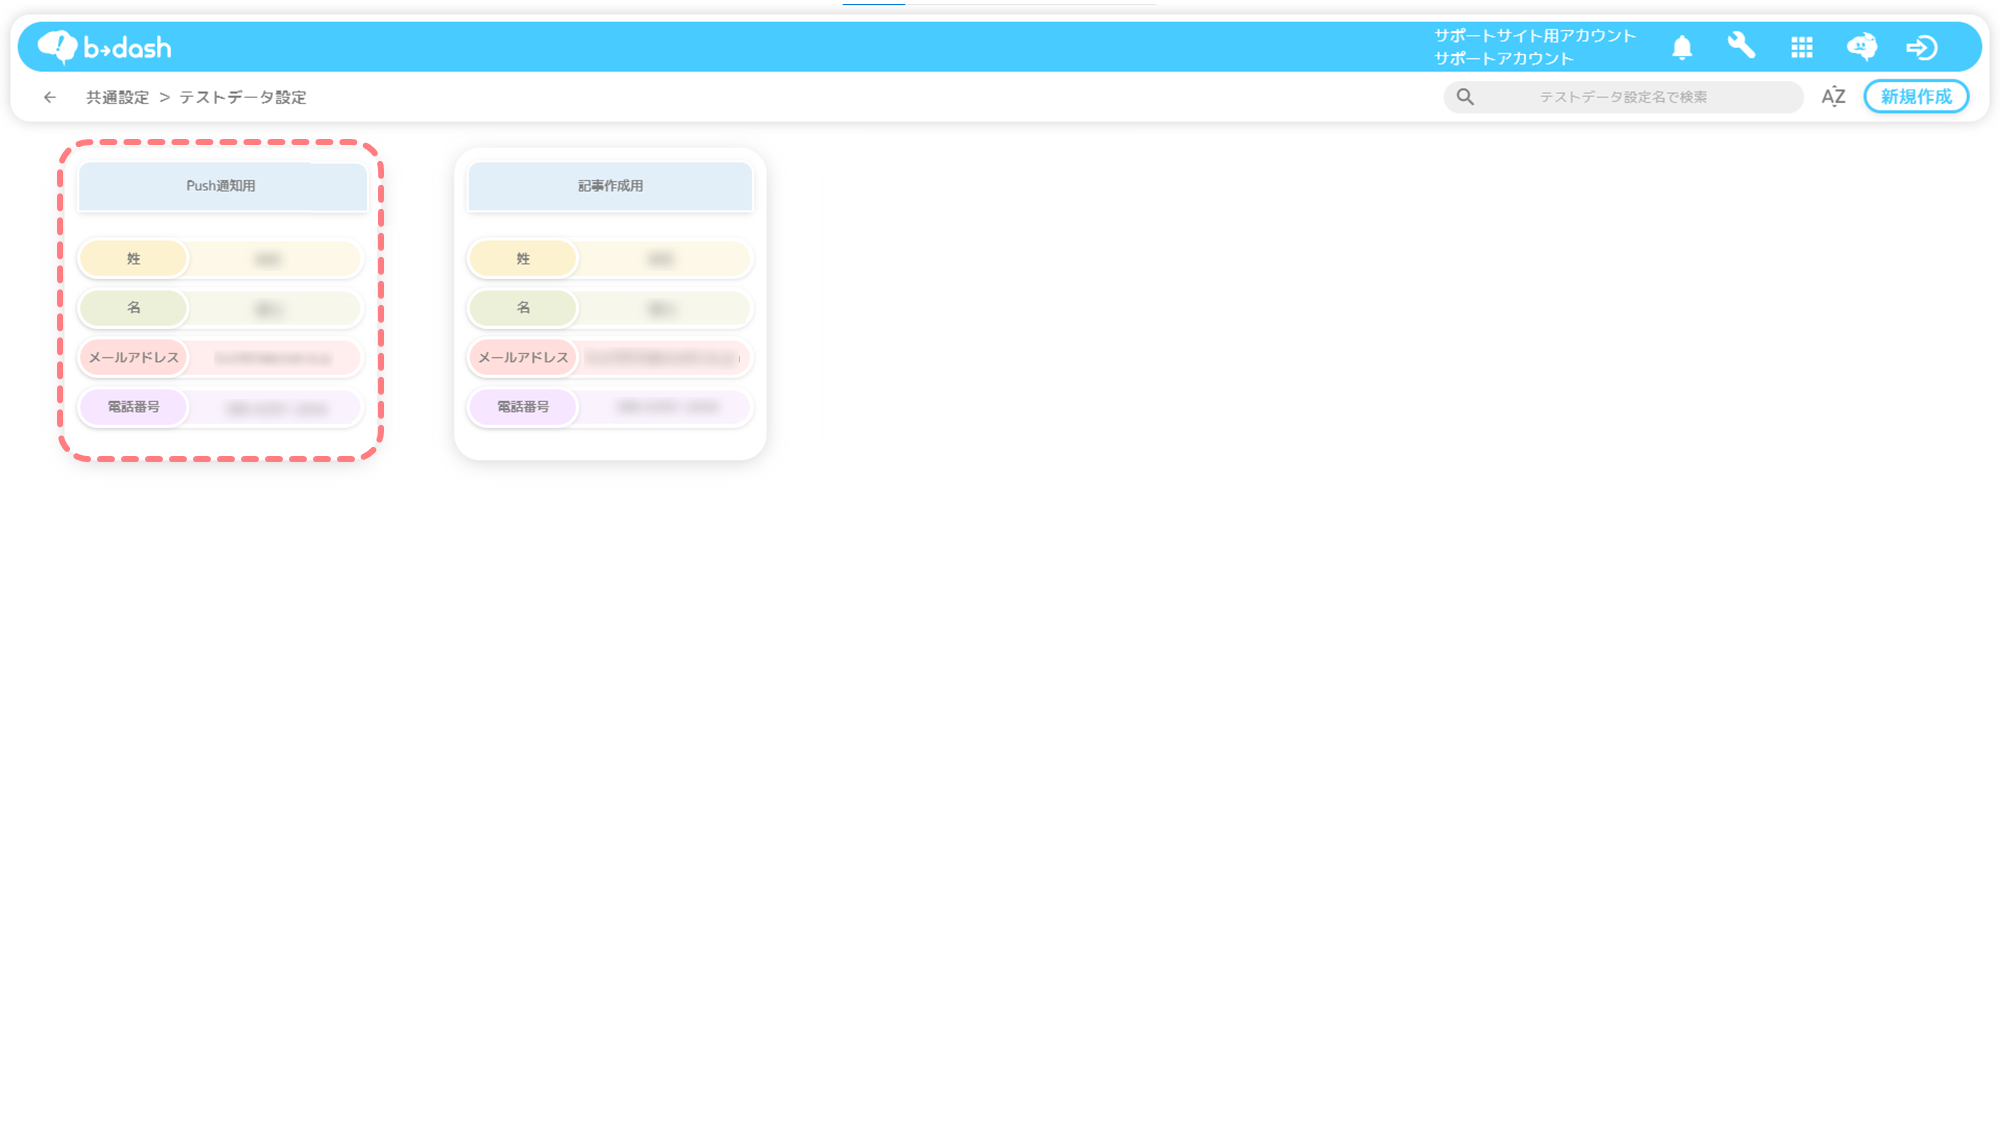Viewport: 2000px width, 1125px height.
Task: Sort the list with AZ icon
Action: pos(1833,97)
